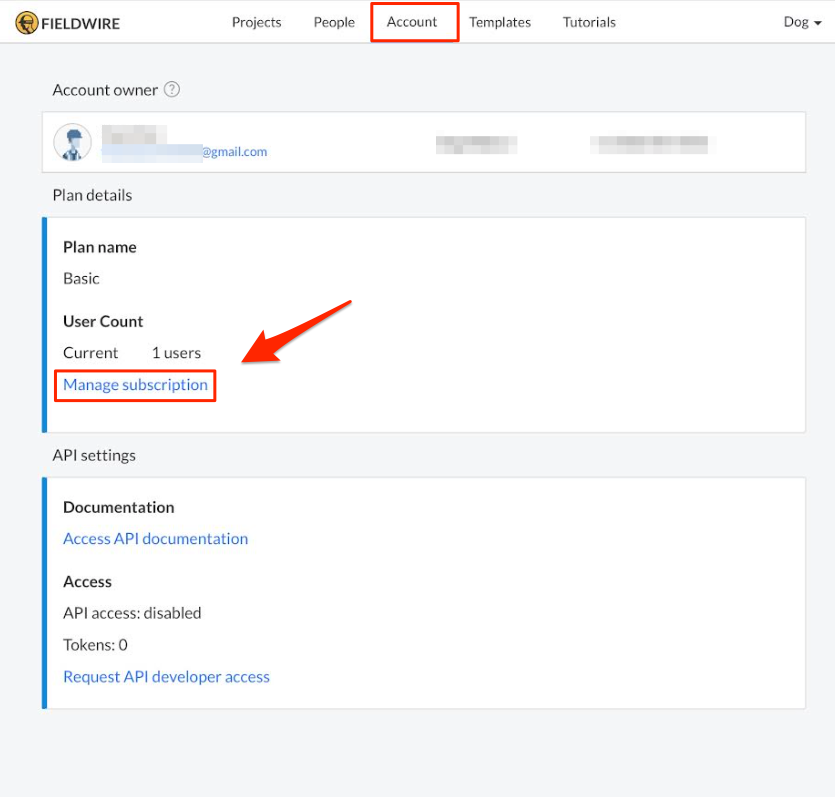Click the Manage subscription link
835x797 pixels.
135,385
